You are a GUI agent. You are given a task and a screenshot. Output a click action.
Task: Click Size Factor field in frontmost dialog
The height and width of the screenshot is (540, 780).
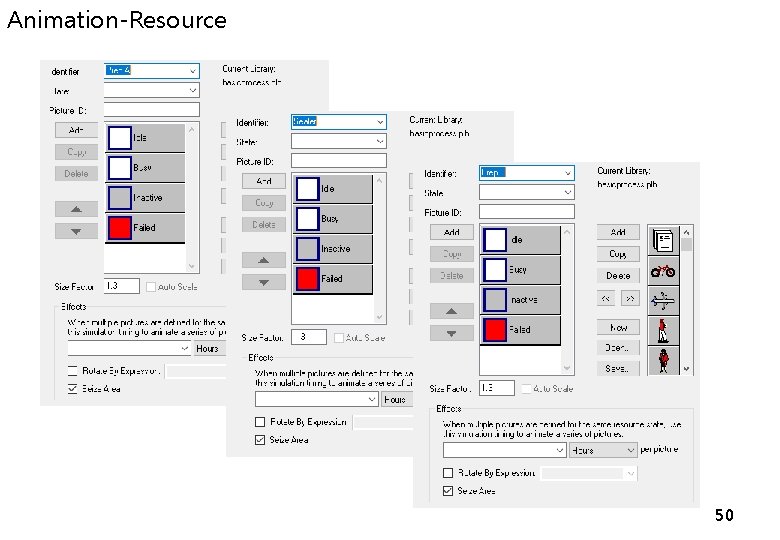tap(496, 388)
